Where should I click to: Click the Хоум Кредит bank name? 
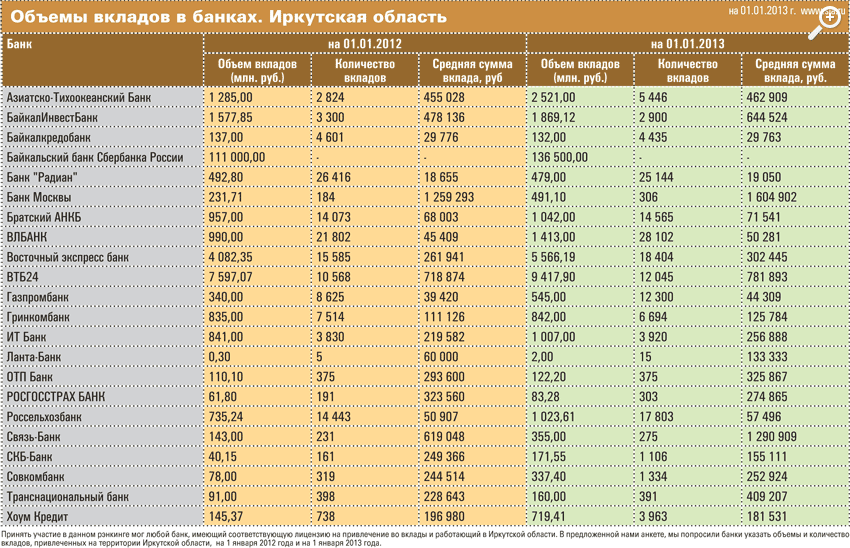click(x=39, y=517)
